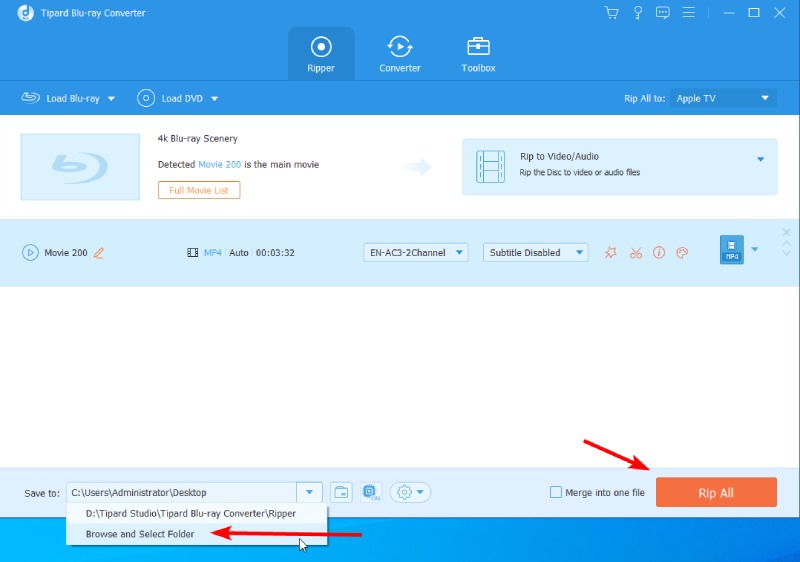Click the register key icon
This screenshot has height=562, width=800.
(638, 13)
